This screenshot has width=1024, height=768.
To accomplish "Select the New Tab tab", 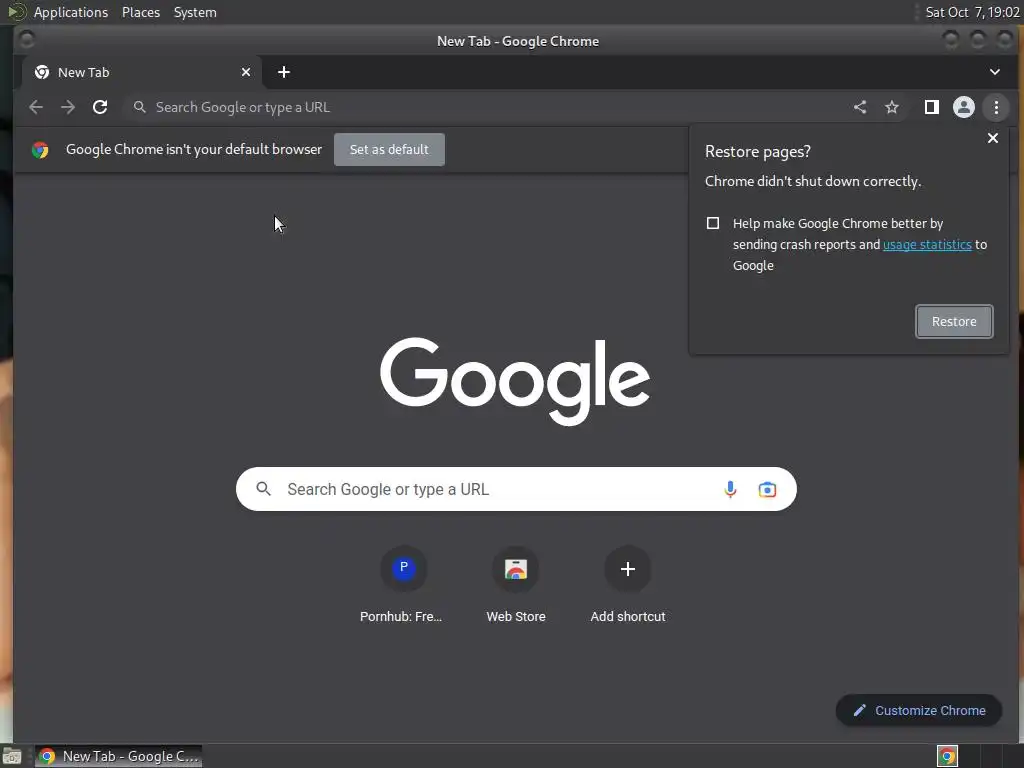I will 142,72.
